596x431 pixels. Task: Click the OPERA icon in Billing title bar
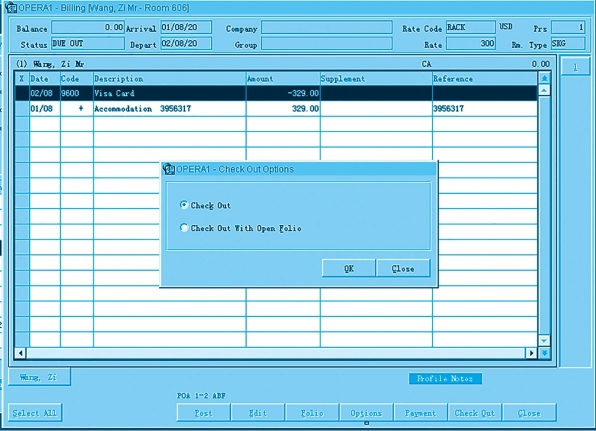coord(11,8)
